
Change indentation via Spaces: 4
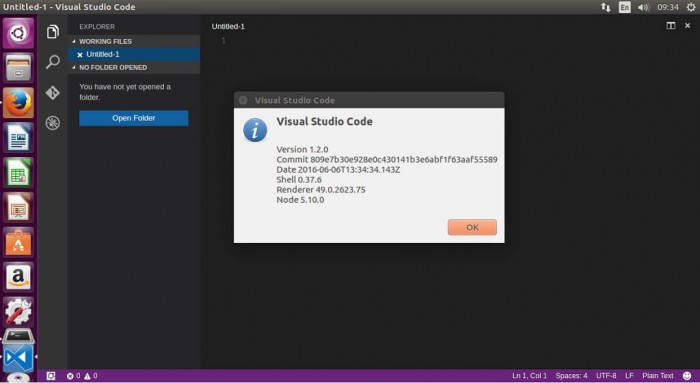coord(571,376)
